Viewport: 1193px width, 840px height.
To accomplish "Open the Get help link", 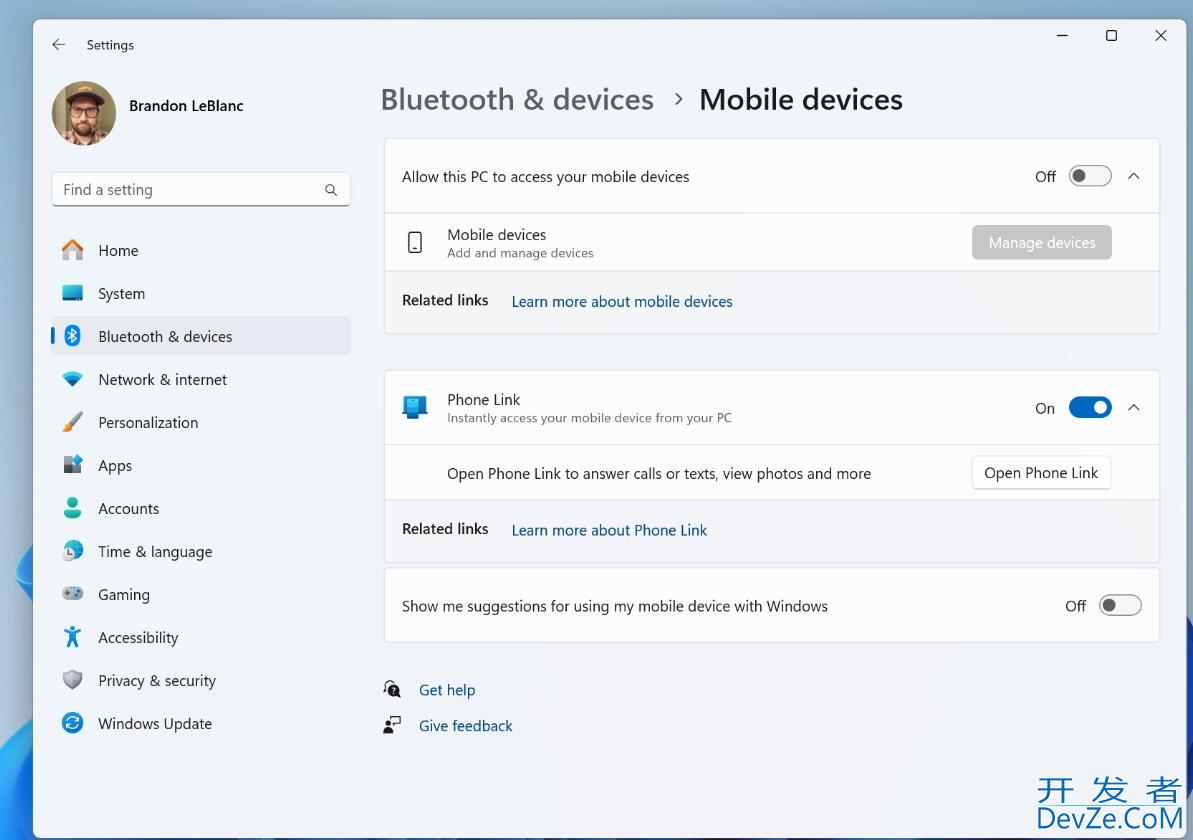I will click(447, 690).
